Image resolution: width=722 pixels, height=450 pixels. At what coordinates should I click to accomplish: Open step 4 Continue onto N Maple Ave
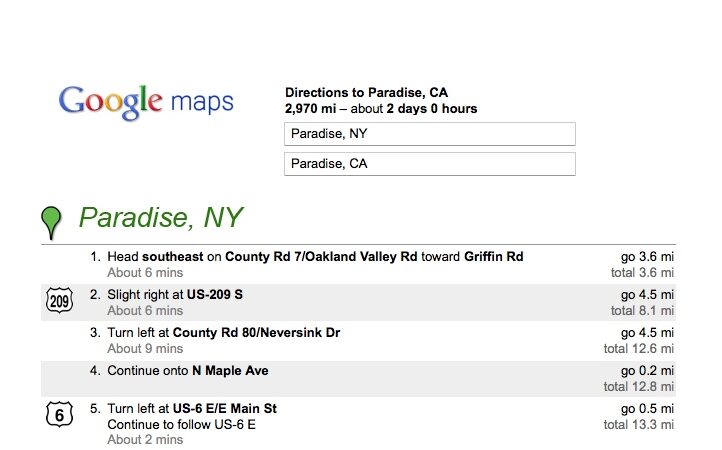(x=358, y=379)
